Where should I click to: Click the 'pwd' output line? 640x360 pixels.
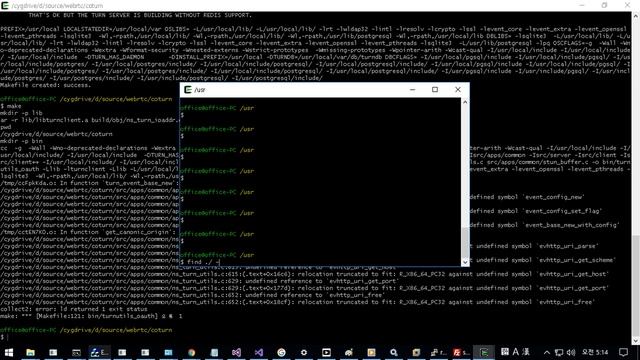click(x=6, y=127)
